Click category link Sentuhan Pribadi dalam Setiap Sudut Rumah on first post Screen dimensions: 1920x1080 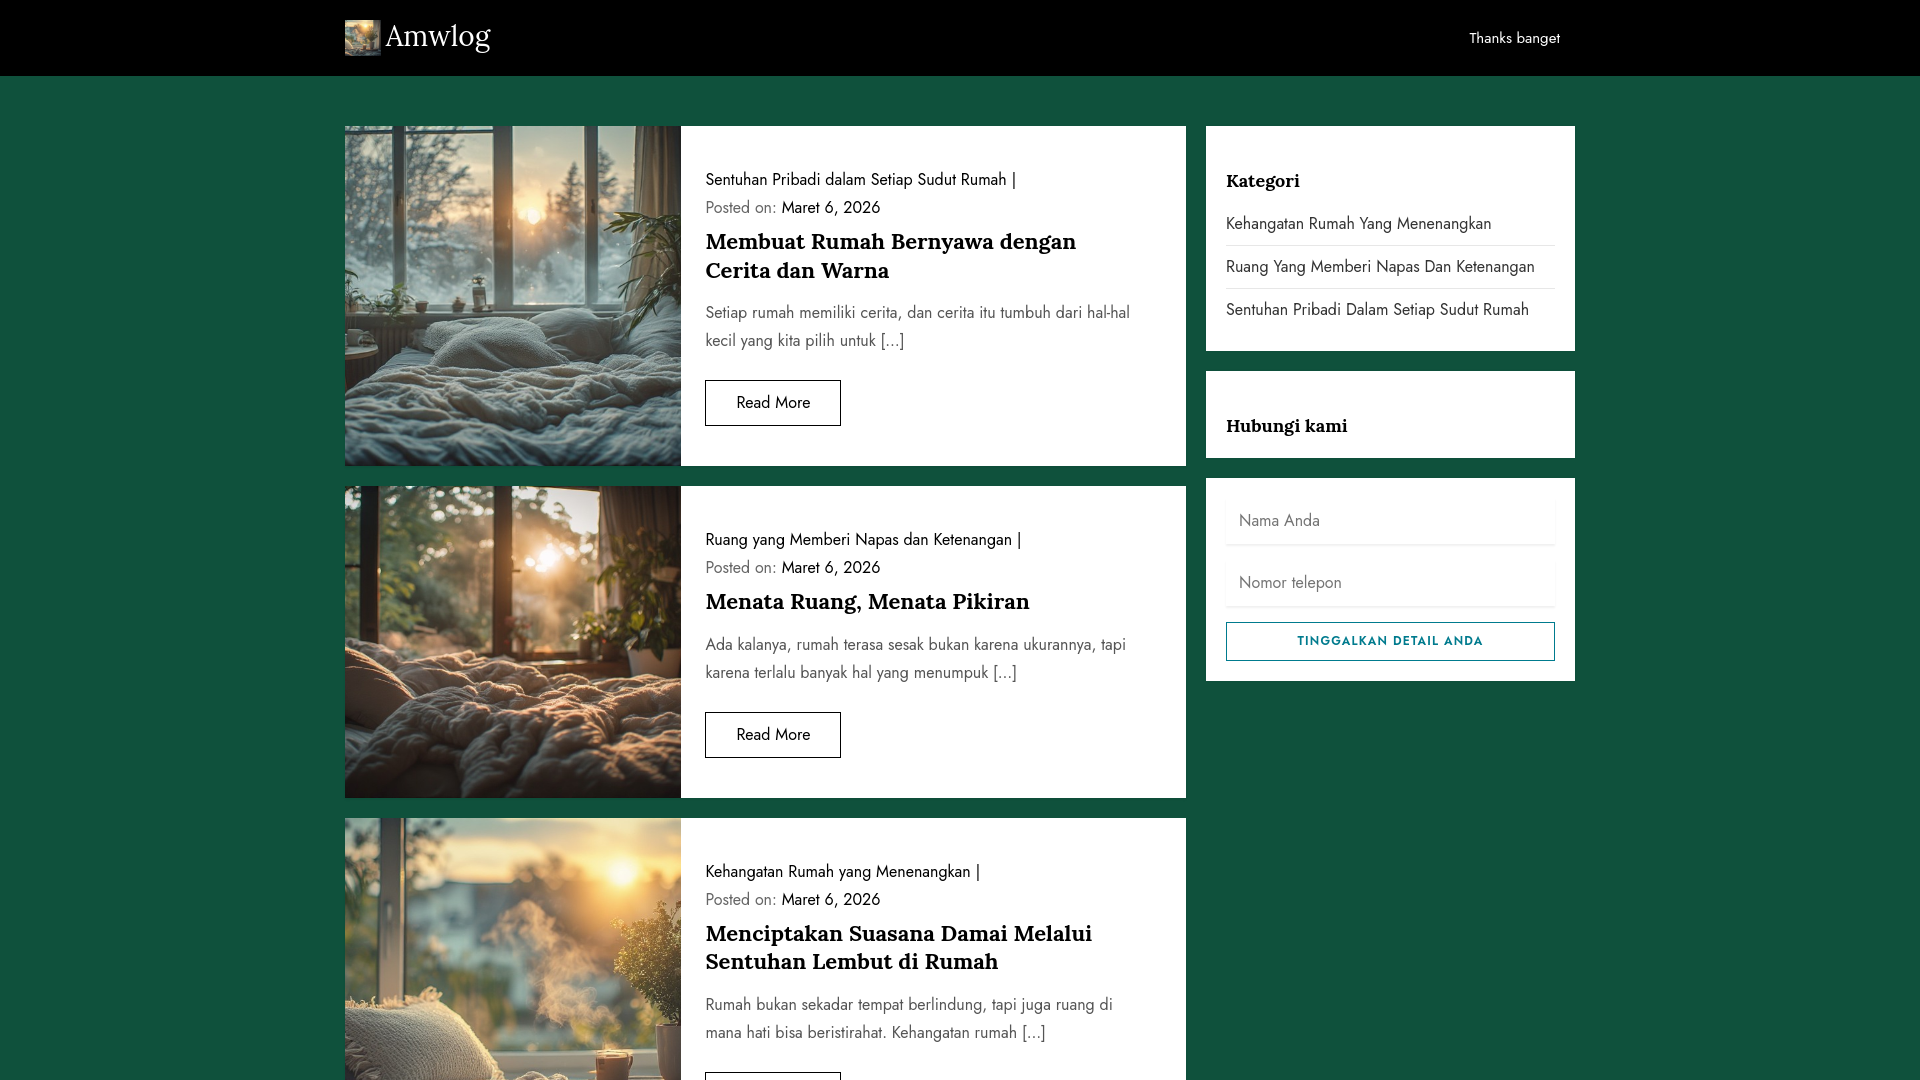click(856, 180)
